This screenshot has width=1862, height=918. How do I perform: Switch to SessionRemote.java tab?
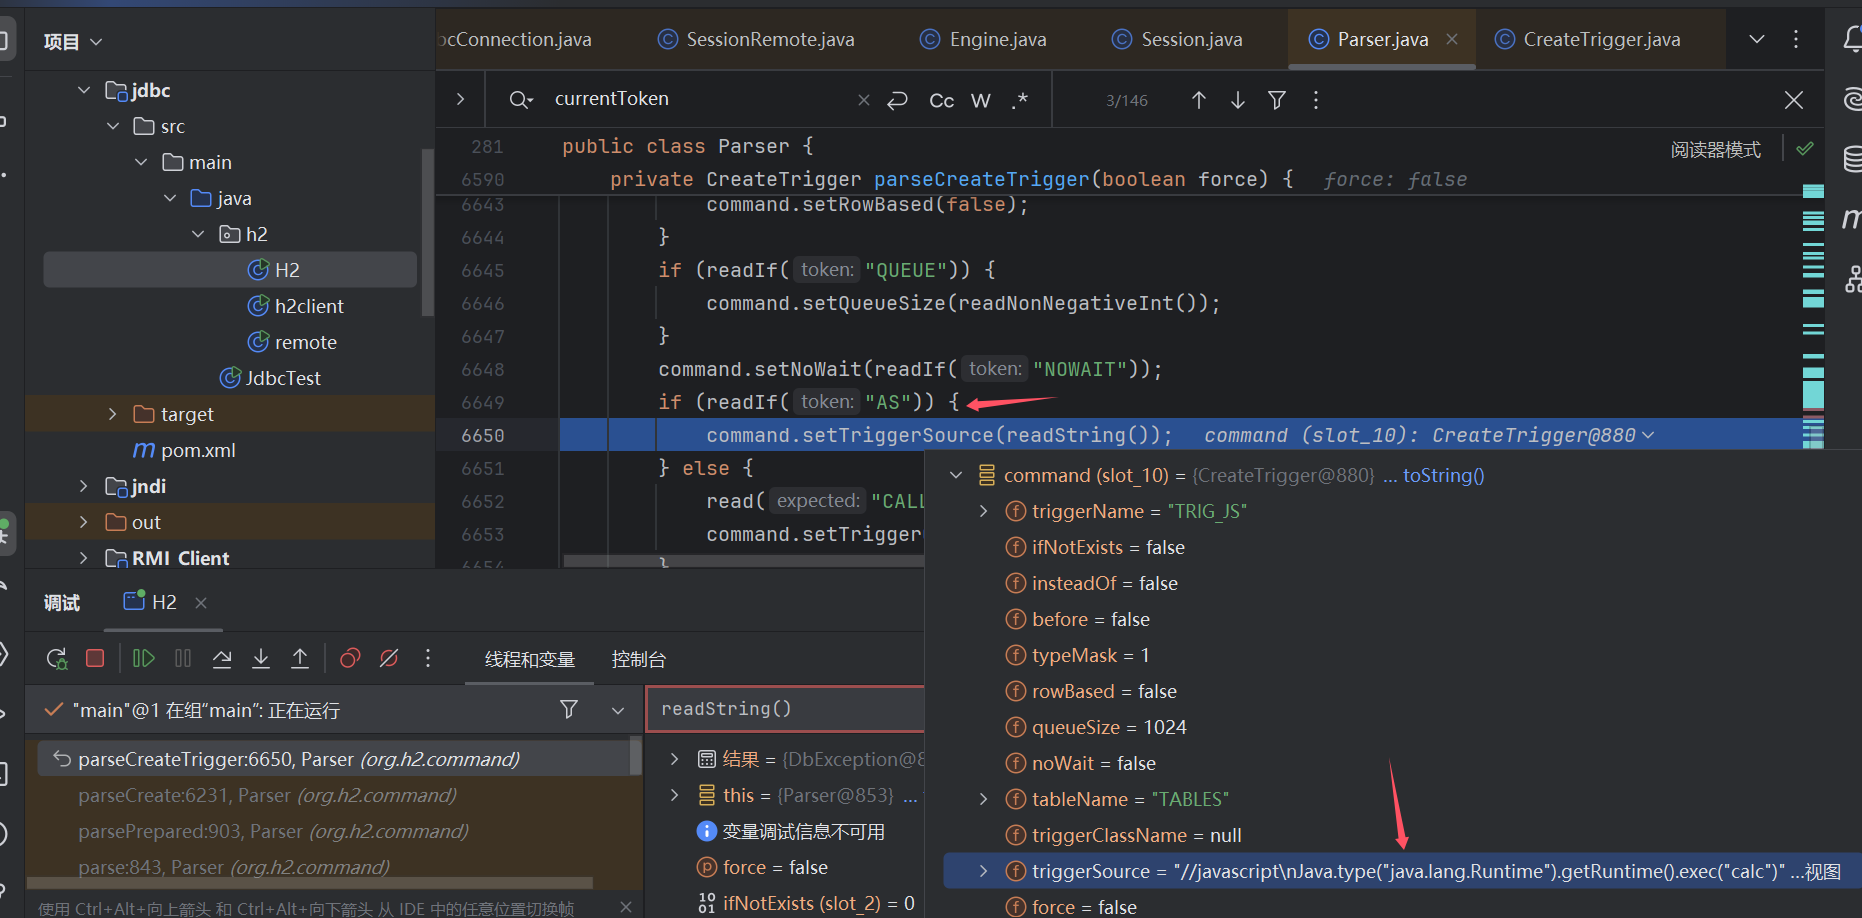[x=756, y=39]
